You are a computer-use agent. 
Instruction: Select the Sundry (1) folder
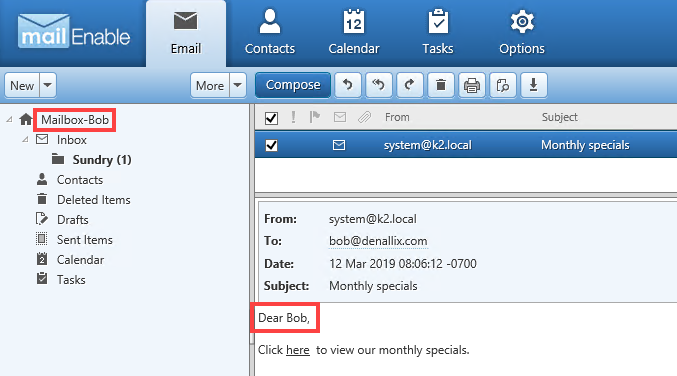click(102, 160)
